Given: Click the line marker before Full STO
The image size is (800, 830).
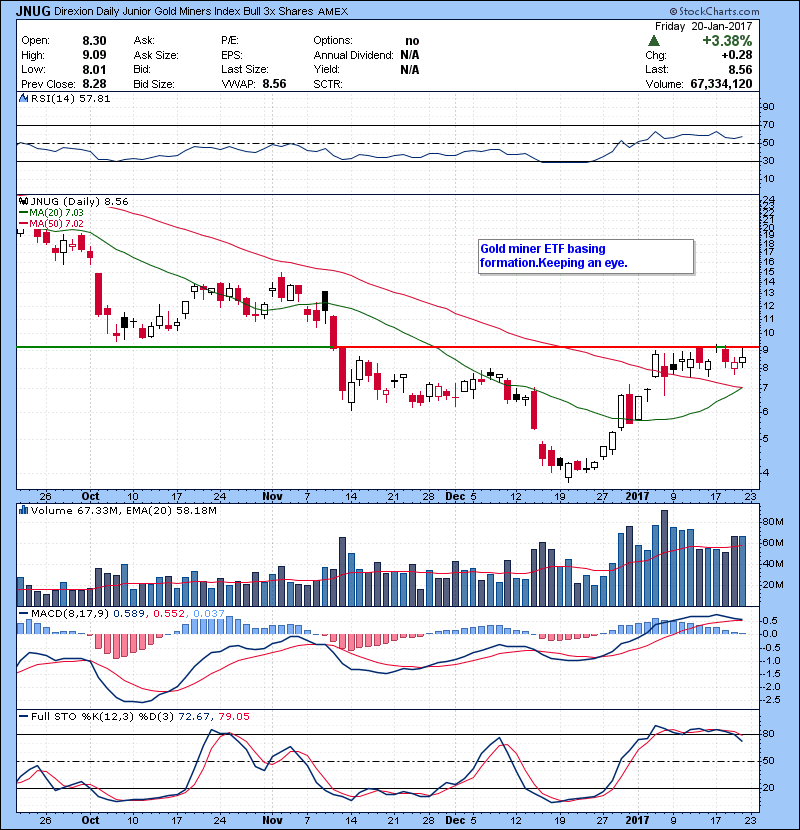Looking at the screenshot, I should (23, 717).
